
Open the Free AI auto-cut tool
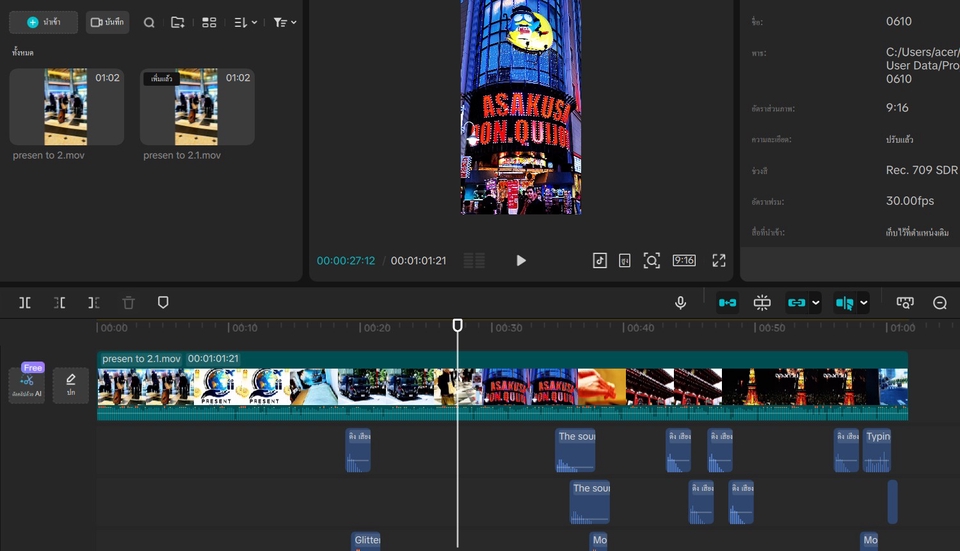click(x=27, y=384)
